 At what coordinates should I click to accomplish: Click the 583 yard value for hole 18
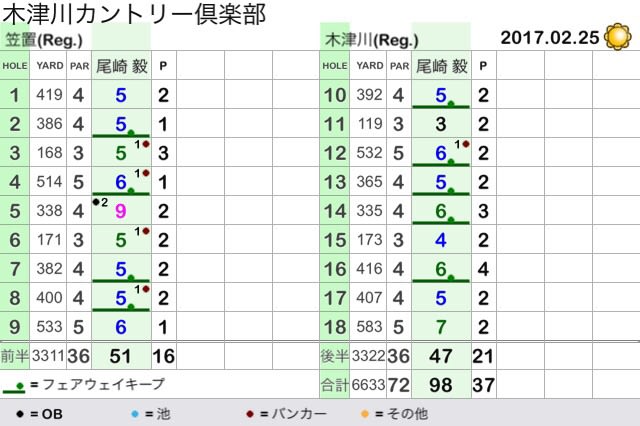pos(369,327)
